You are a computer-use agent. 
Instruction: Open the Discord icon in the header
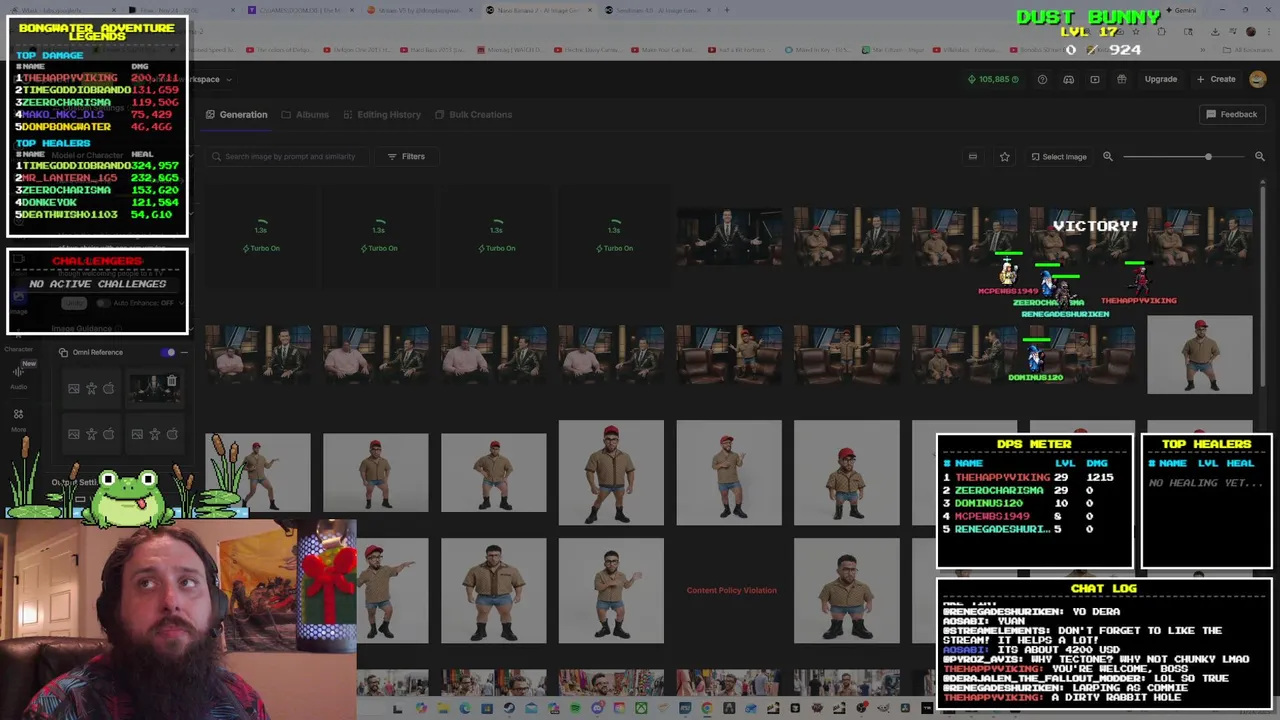[1068, 79]
